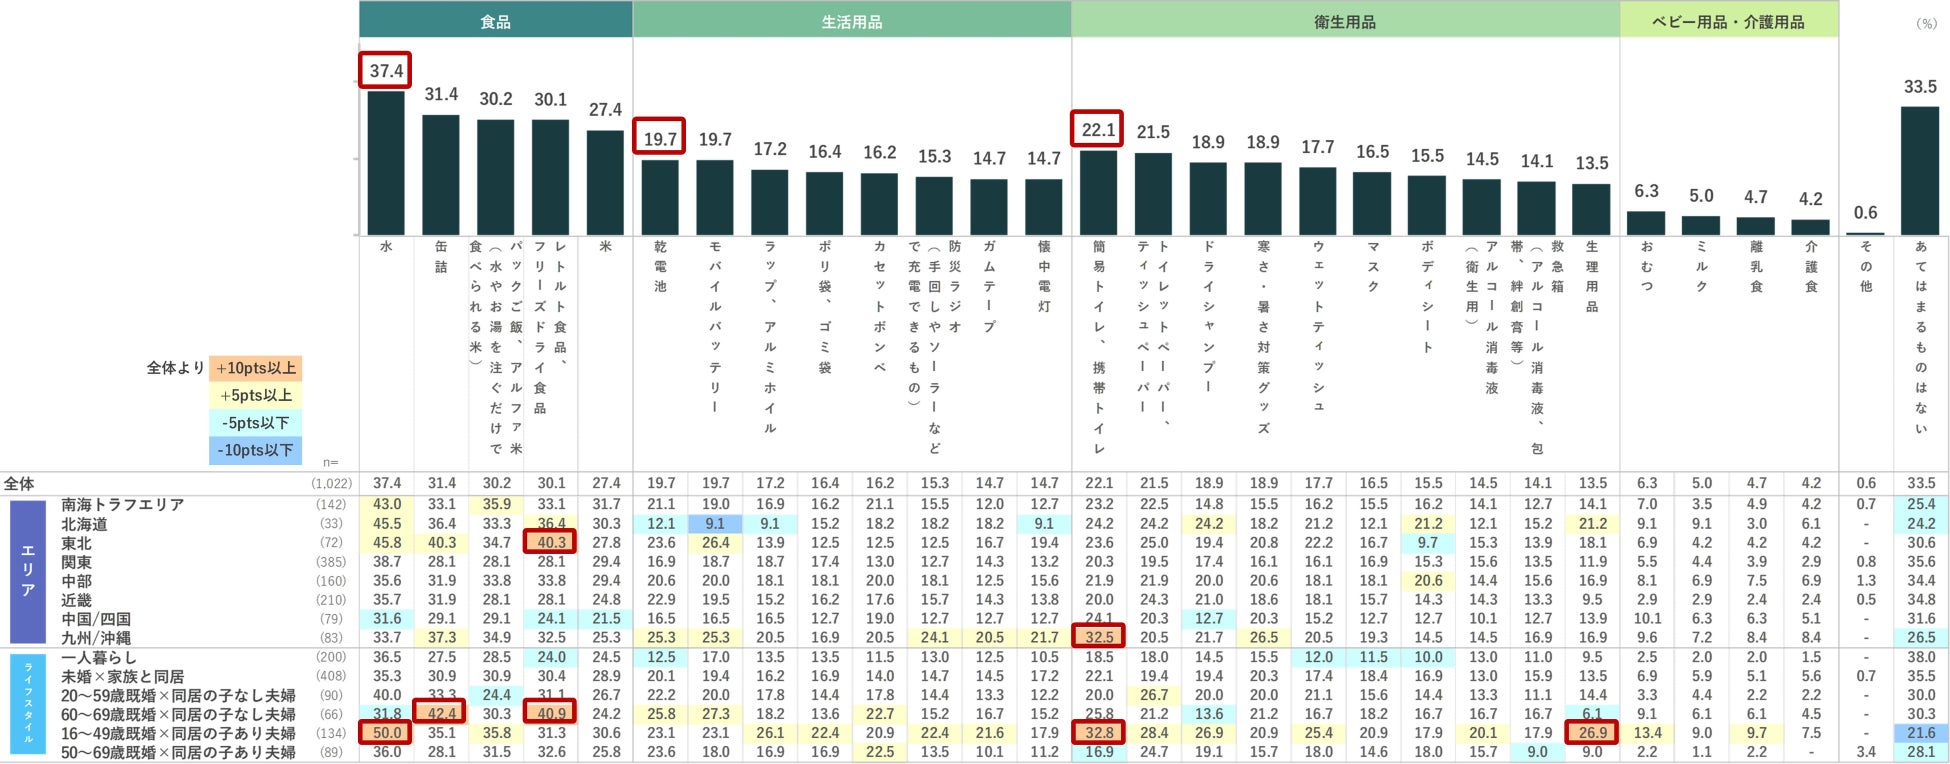Viewport: 1950px width, 764px height.
Task: Click the (408) sample size value
Action: [331, 677]
